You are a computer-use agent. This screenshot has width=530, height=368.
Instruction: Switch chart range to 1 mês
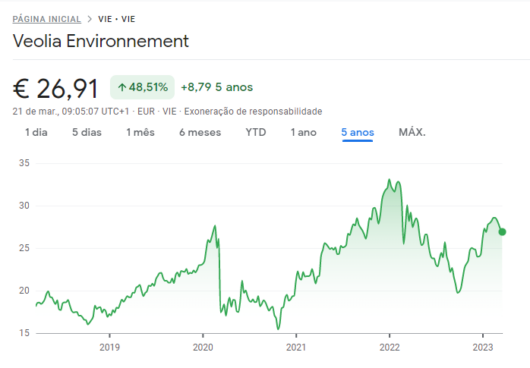(140, 132)
